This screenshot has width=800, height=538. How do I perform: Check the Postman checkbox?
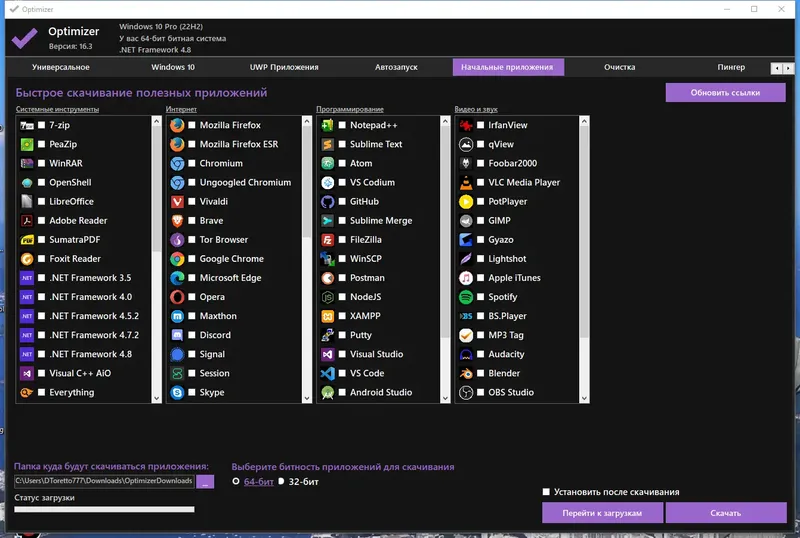(342, 278)
